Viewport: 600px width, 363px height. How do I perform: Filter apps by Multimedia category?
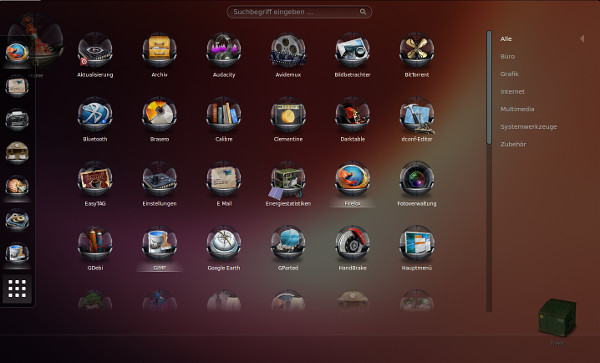(517, 109)
